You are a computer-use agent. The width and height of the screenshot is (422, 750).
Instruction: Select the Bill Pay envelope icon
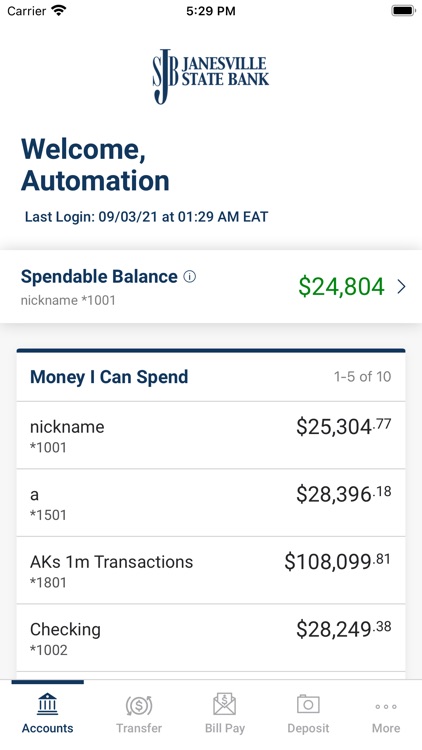click(x=224, y=704)
